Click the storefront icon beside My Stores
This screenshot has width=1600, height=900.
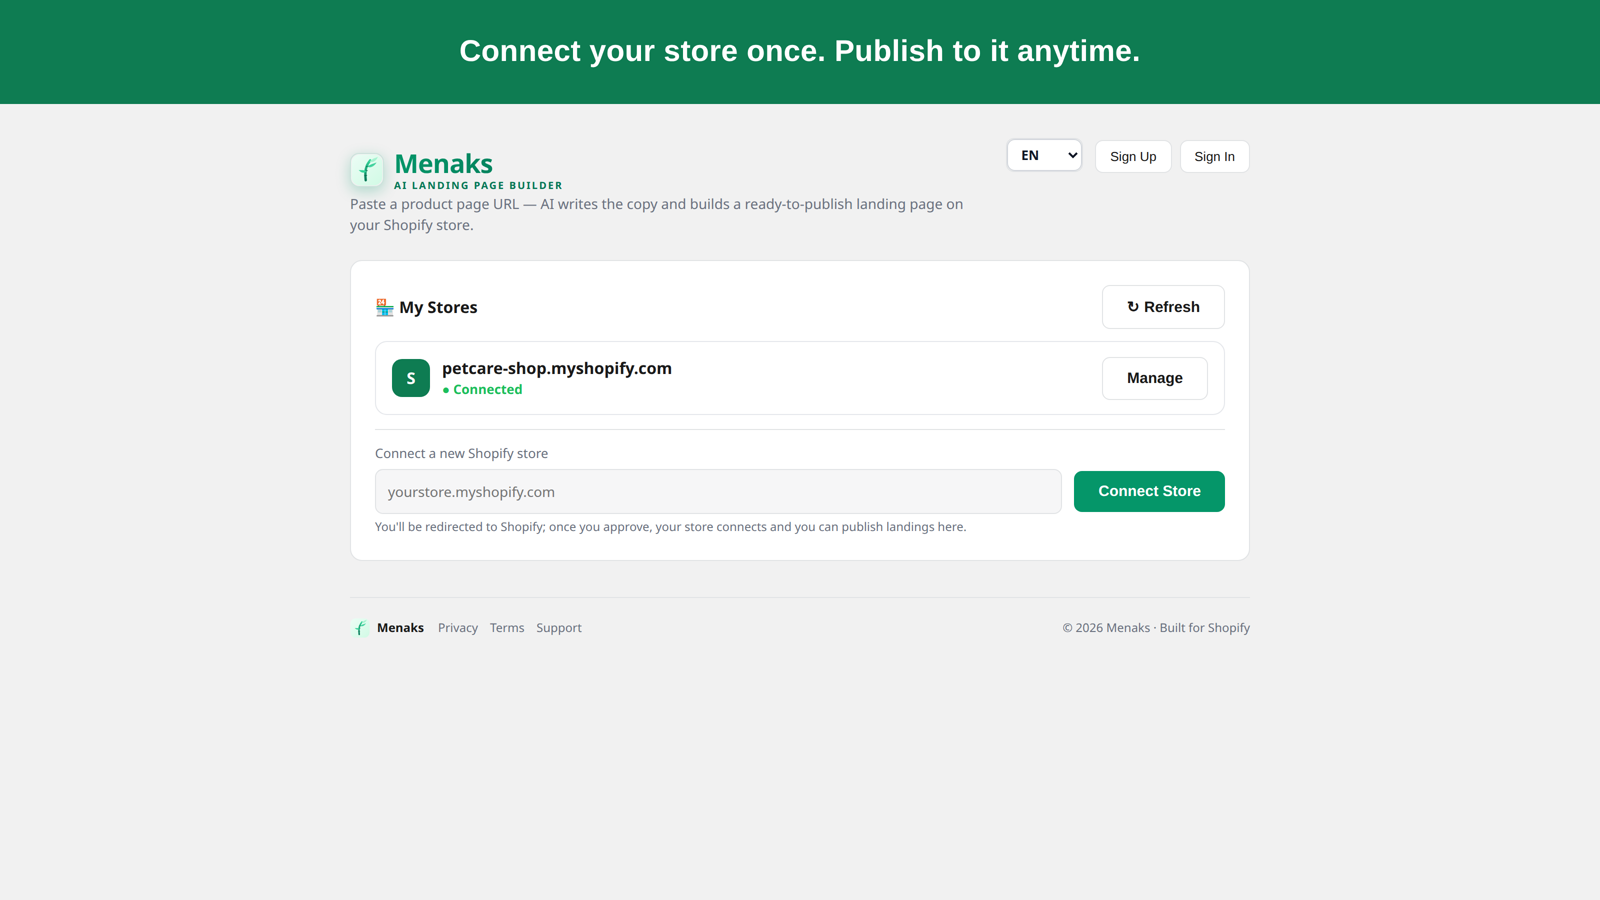(384, 307)
